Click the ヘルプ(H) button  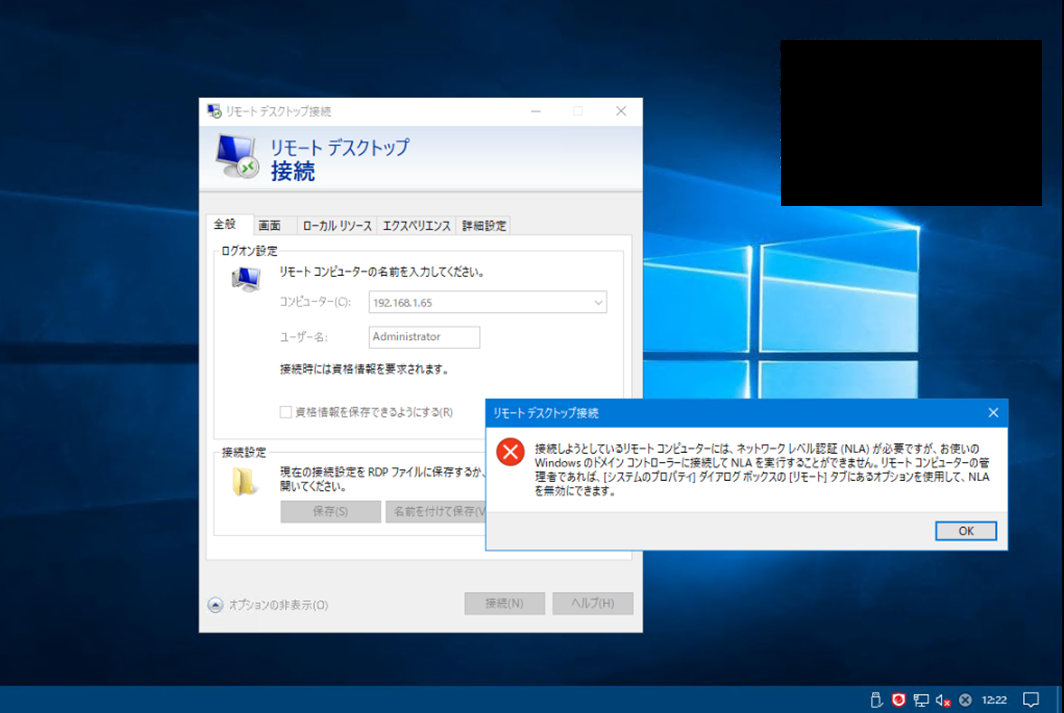coord(592,603)
